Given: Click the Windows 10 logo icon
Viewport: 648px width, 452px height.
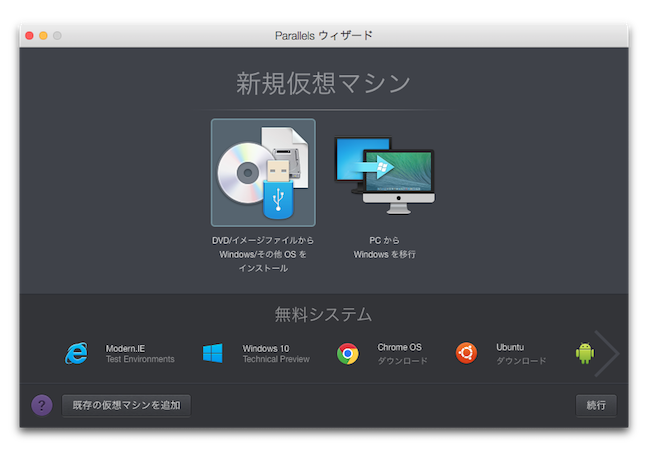Looking at the screenshot, I should tap(212, 353).
